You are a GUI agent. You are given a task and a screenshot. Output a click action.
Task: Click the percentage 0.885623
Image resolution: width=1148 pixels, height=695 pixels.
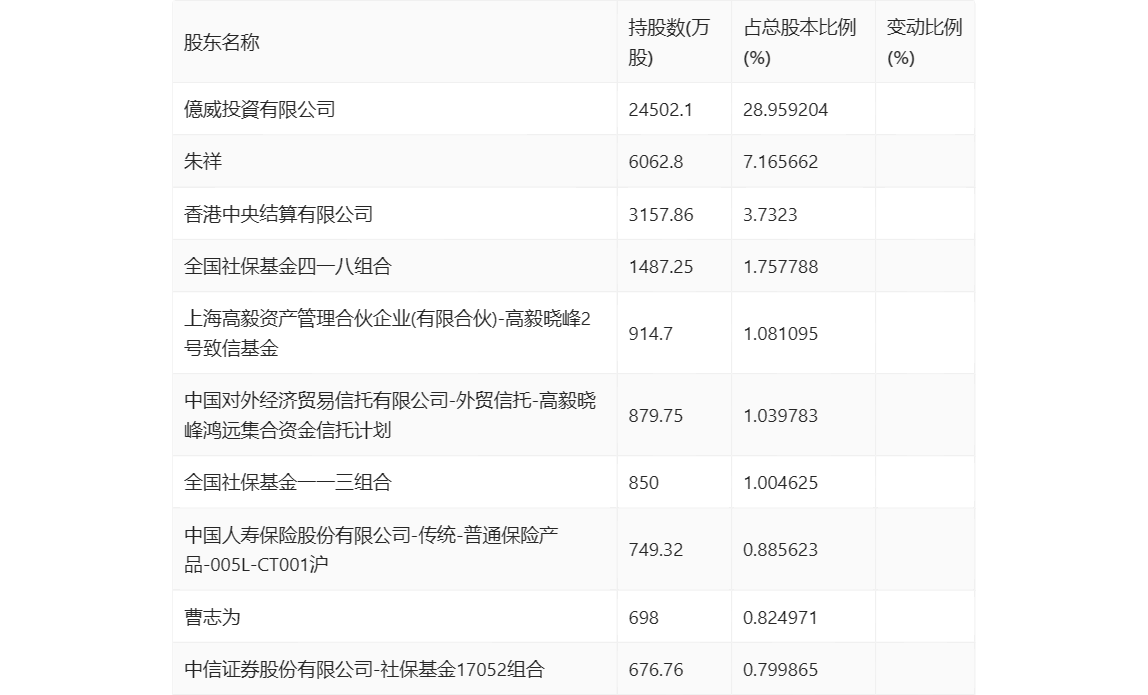click(780, 550)
